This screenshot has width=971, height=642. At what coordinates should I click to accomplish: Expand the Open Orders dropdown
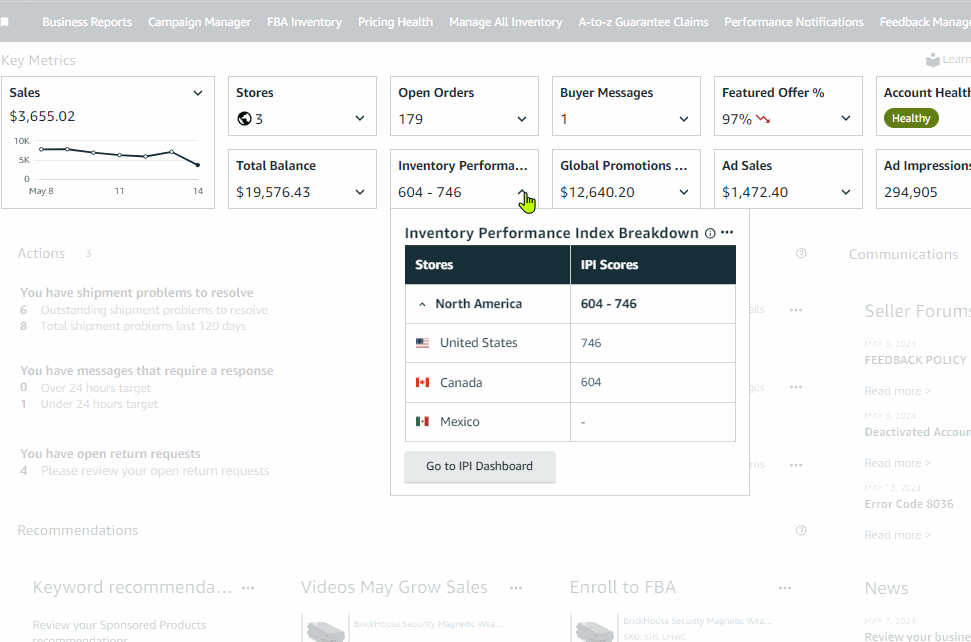coord(522,119)
